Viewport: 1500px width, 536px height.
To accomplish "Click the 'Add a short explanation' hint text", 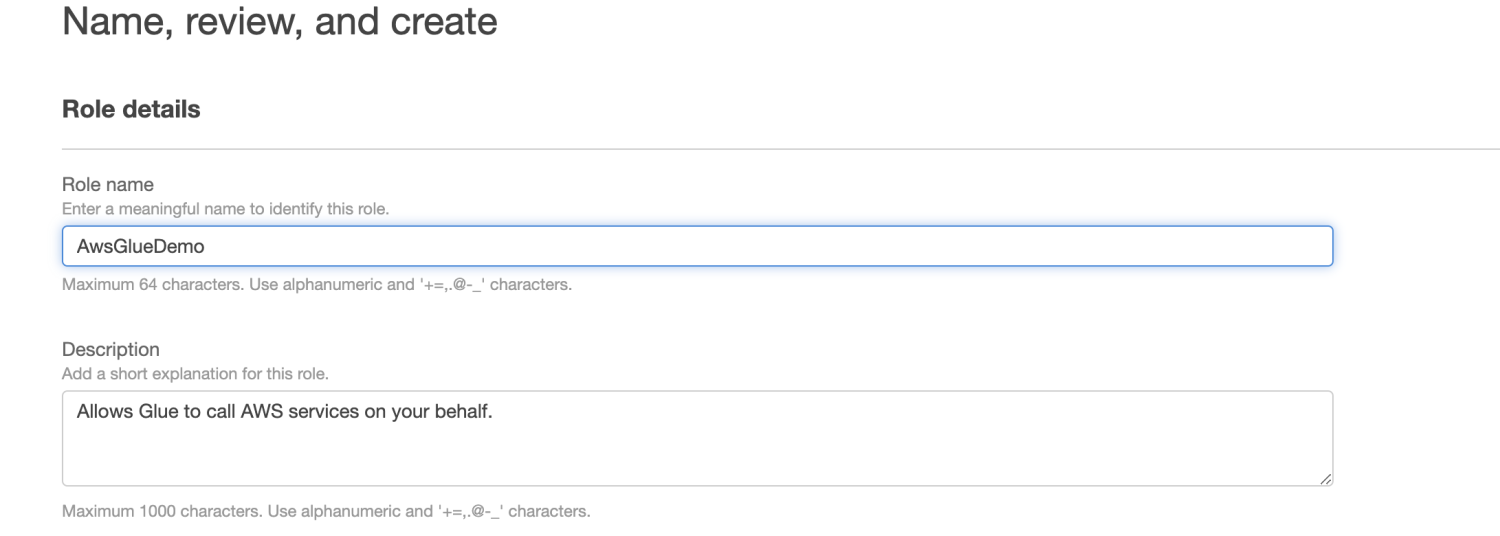I will (x=195, y=374).
